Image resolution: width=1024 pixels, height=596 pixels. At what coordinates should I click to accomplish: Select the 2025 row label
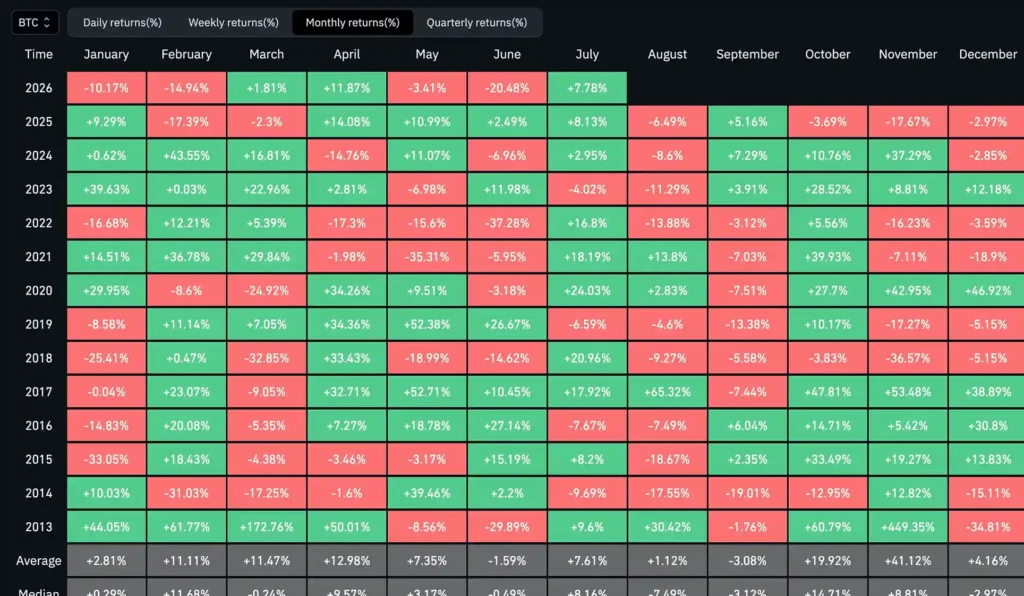pyautogui.click(x=39, y=122)
